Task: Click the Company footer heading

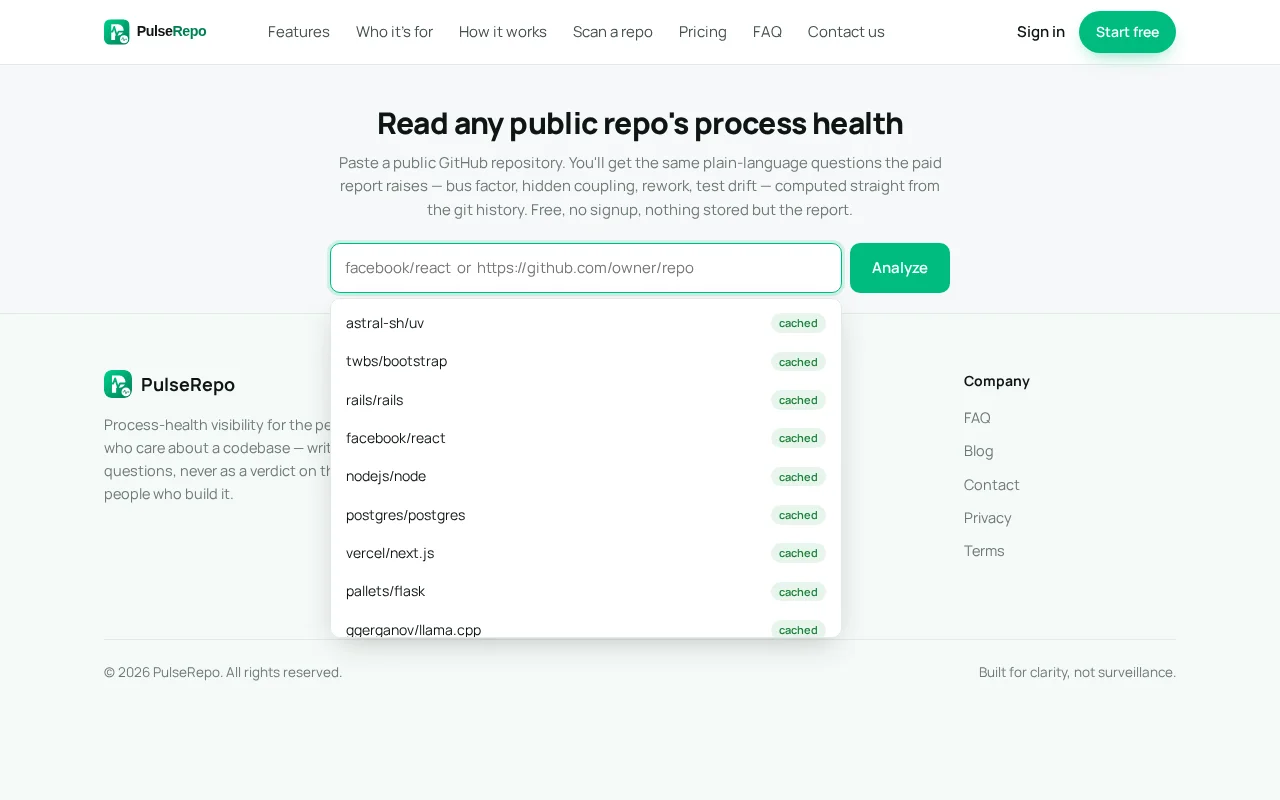Action: point(997,381)
